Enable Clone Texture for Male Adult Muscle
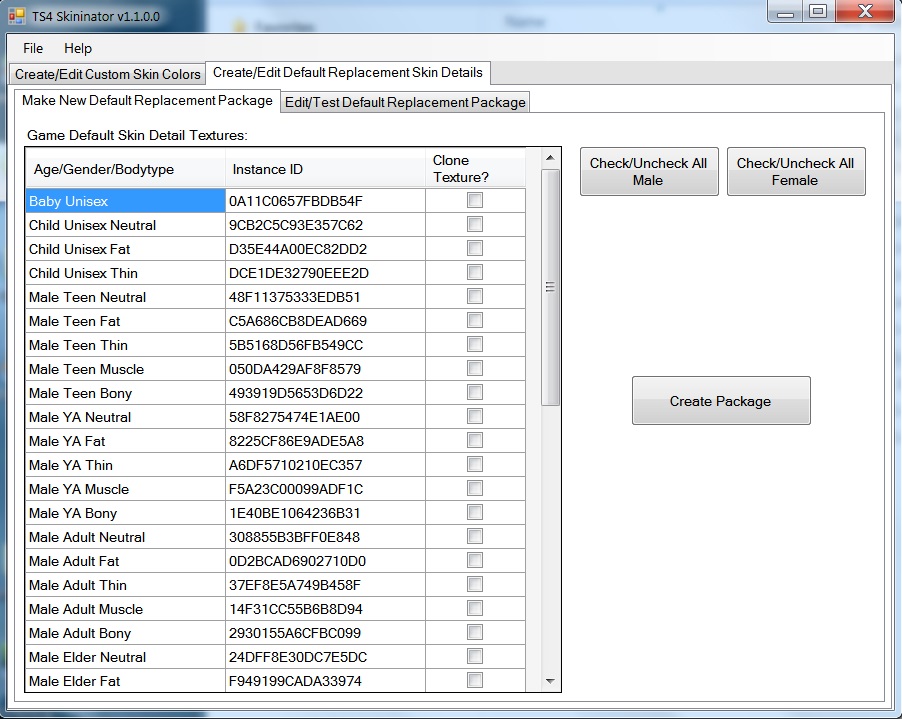 (x=475, y=609)
